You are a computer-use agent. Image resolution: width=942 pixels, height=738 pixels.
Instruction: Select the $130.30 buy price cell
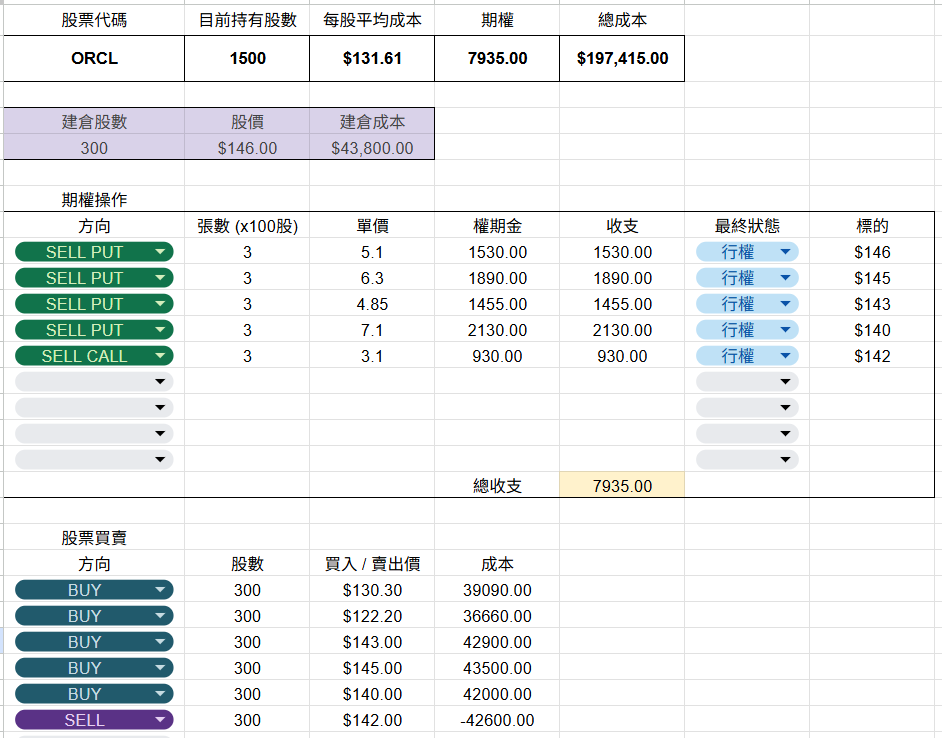pyautogui.click(x=372, y=590)
